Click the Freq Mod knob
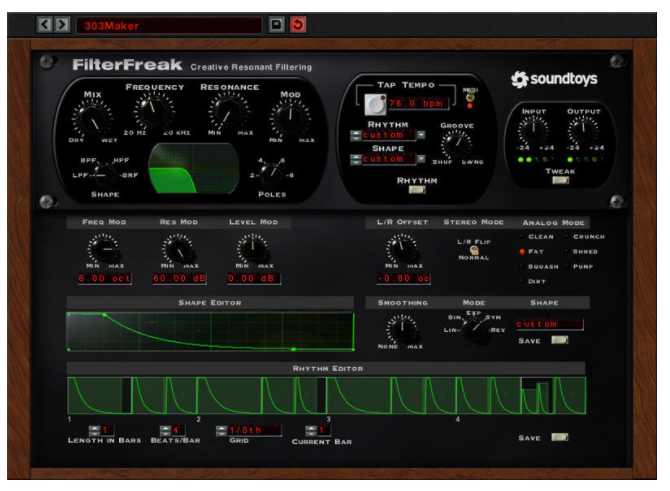670x491 pixels. point(104,249)
